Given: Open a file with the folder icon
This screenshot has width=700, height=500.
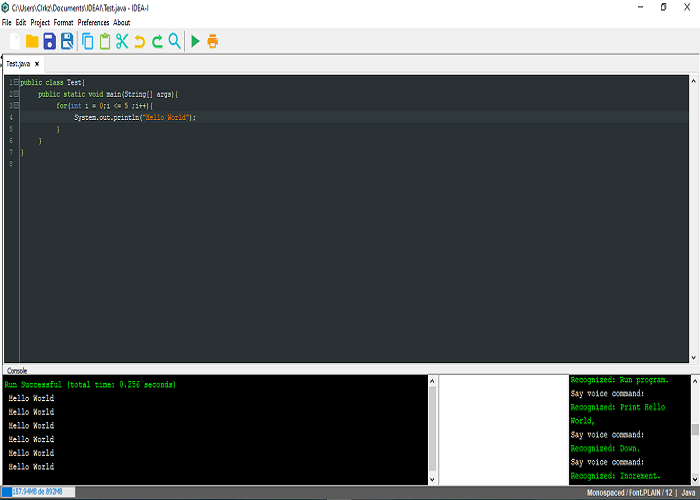Looking at the screenshot, I should coord(32,41).
